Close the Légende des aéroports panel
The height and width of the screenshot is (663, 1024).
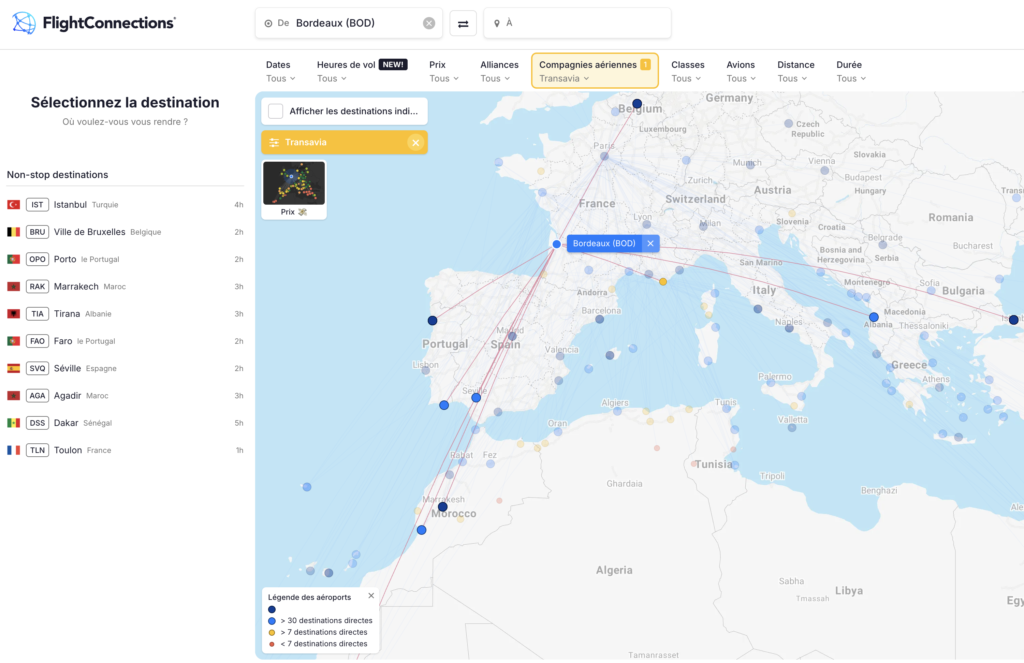[x=371, y=596]
